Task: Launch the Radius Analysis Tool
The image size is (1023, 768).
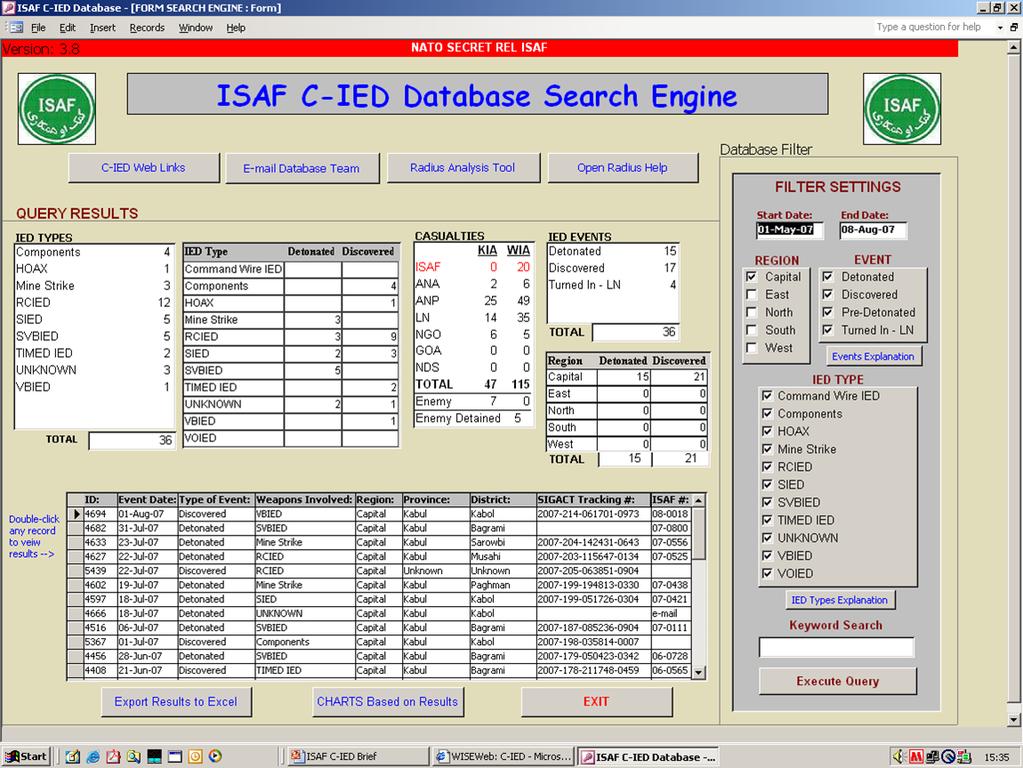Action: tap(463, 168)
